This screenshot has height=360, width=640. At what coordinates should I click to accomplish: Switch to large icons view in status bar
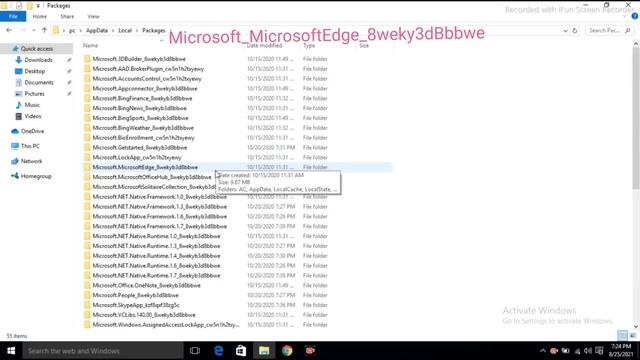[633, 336]
